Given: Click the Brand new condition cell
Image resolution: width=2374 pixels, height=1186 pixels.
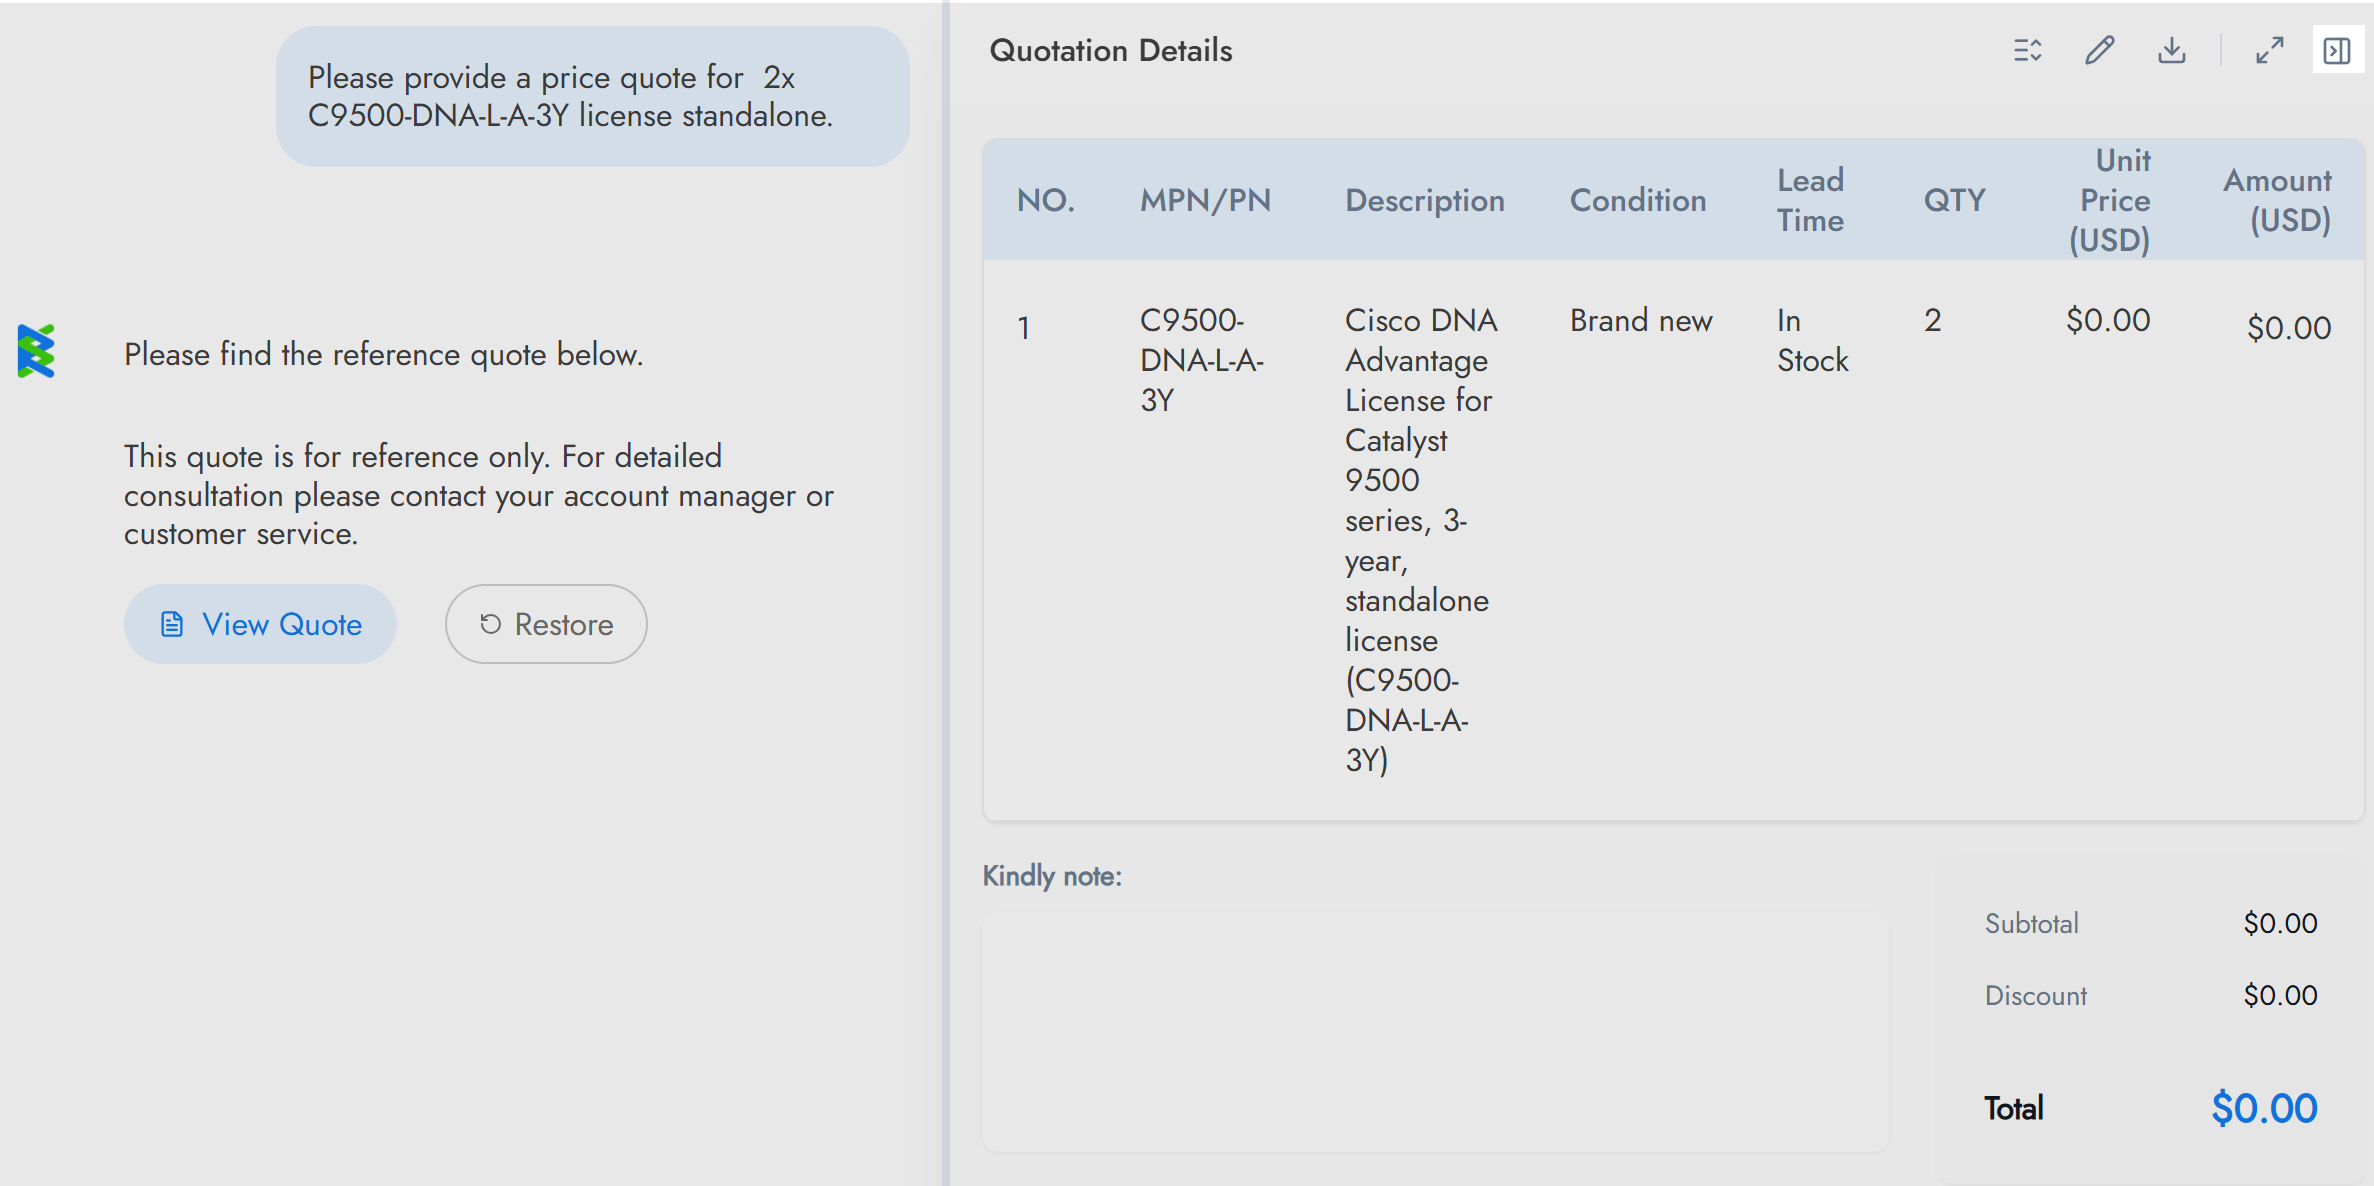Looking at the screenshot, I should coord(1640,320).
